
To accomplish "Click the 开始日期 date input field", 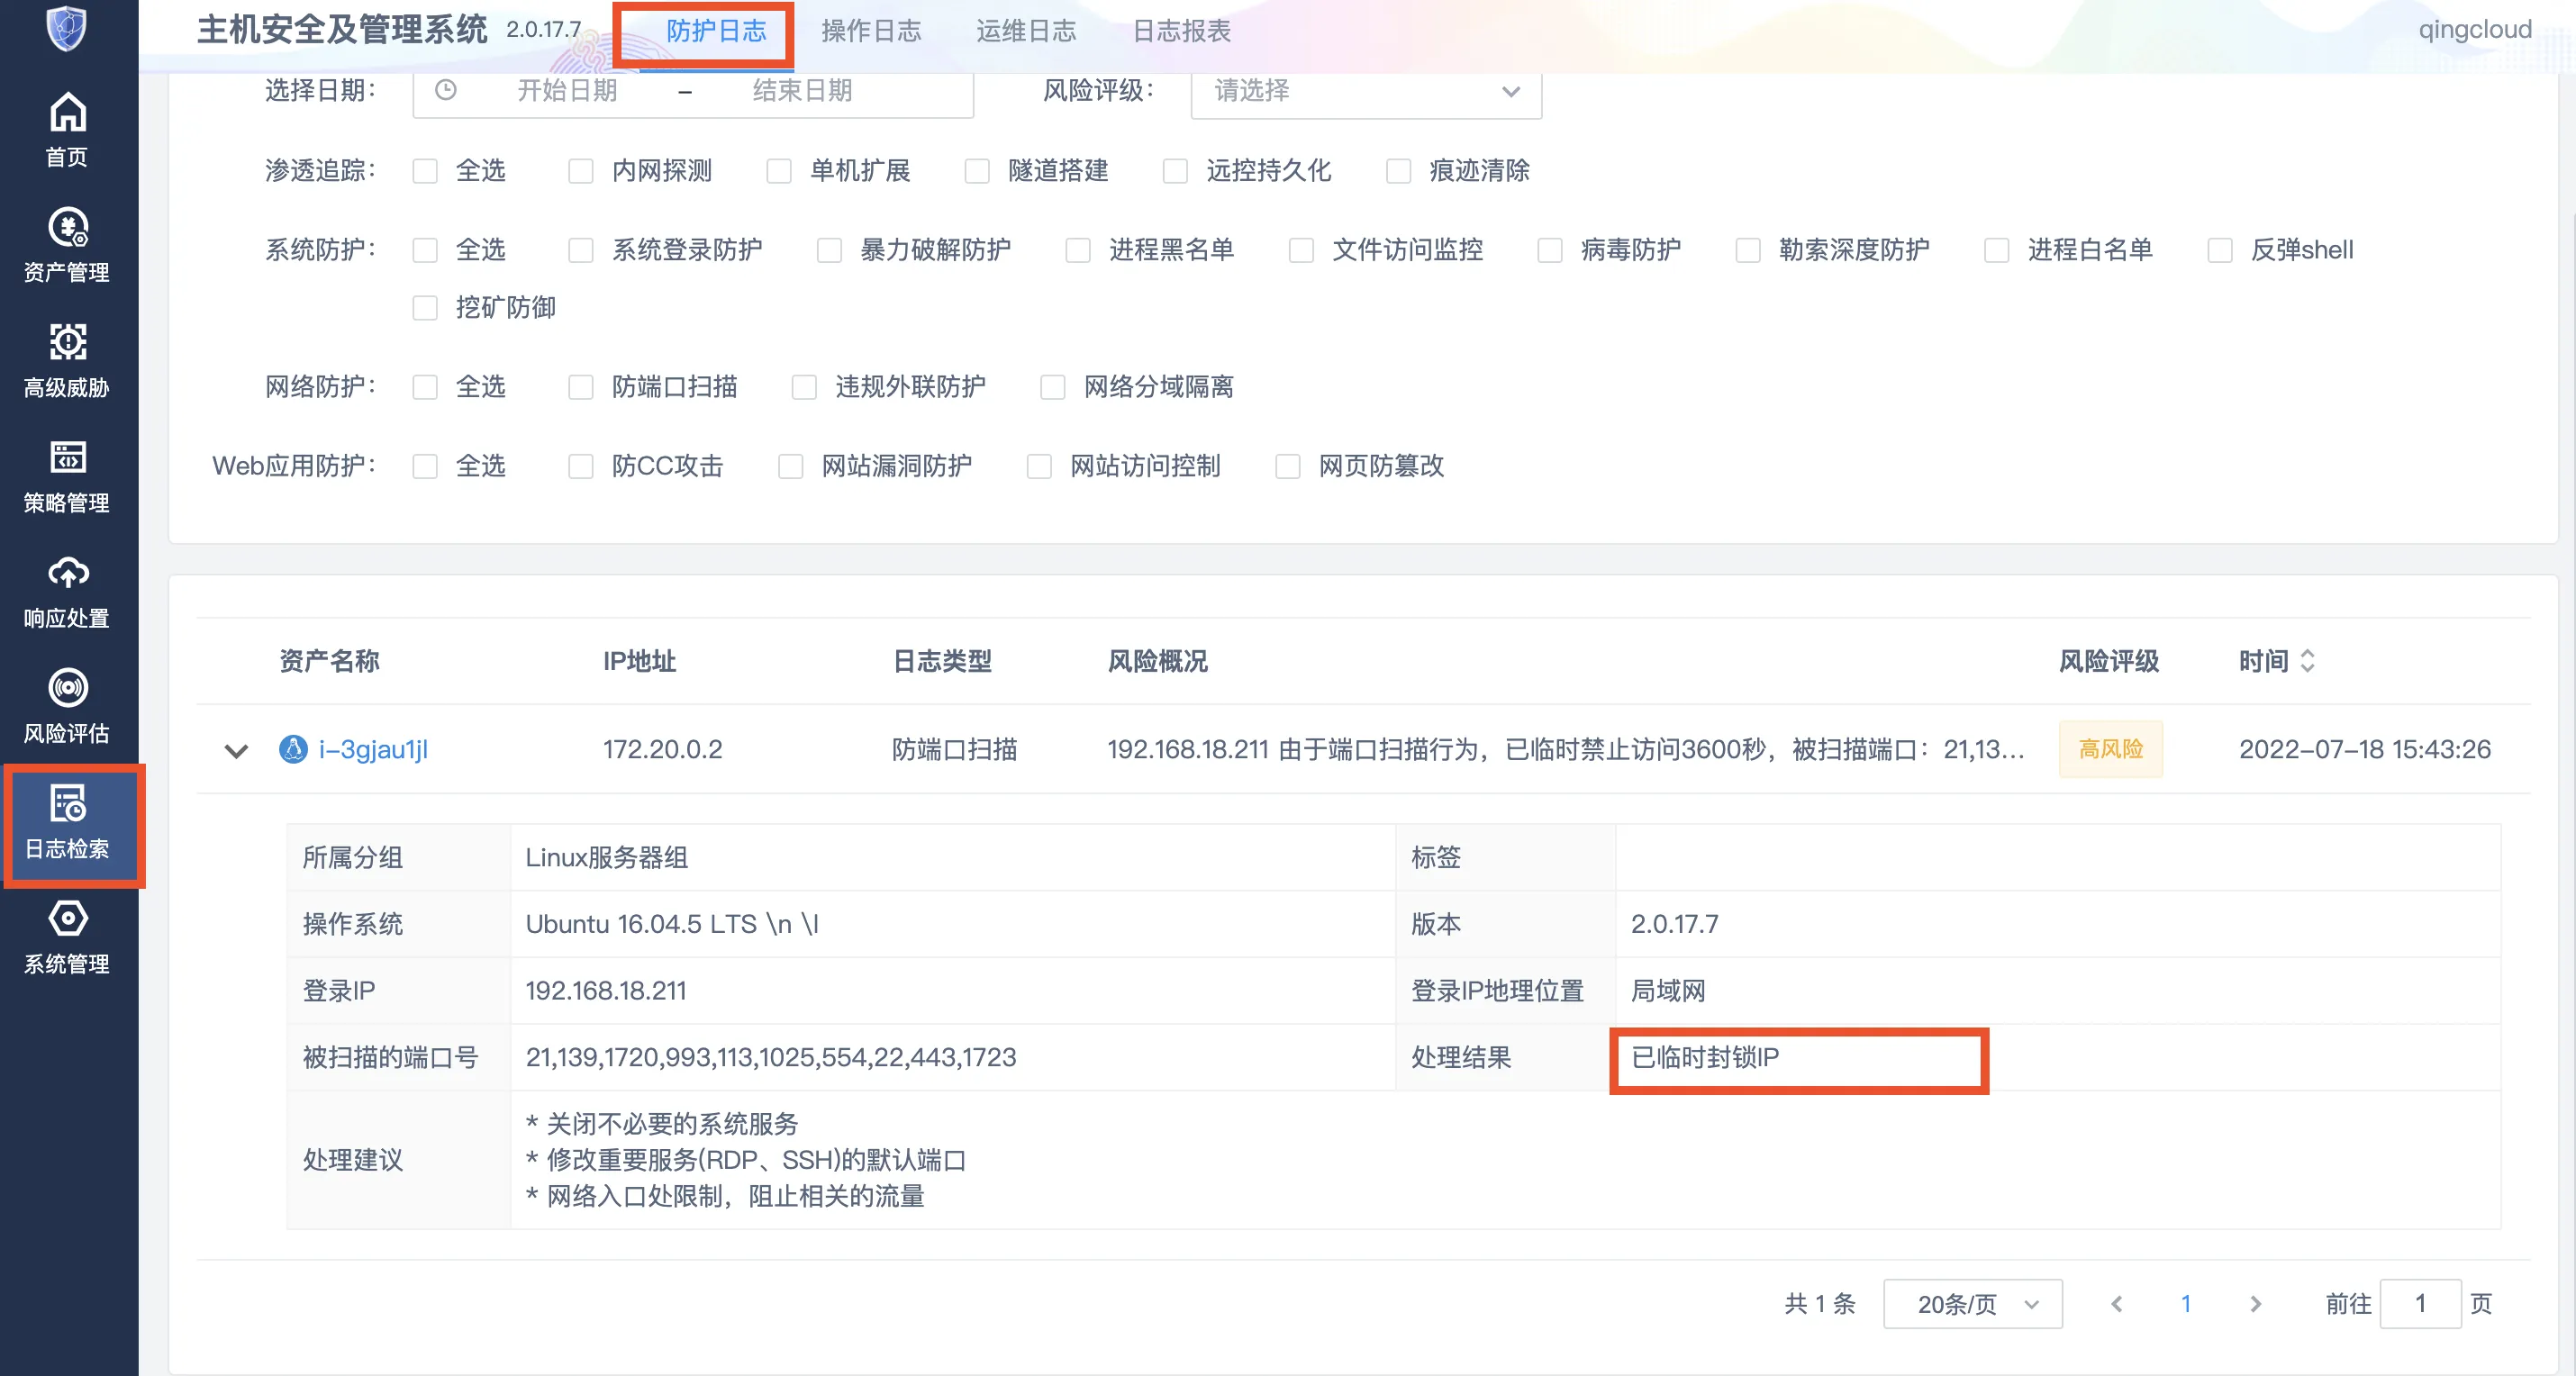I will [x=566, y=91].
